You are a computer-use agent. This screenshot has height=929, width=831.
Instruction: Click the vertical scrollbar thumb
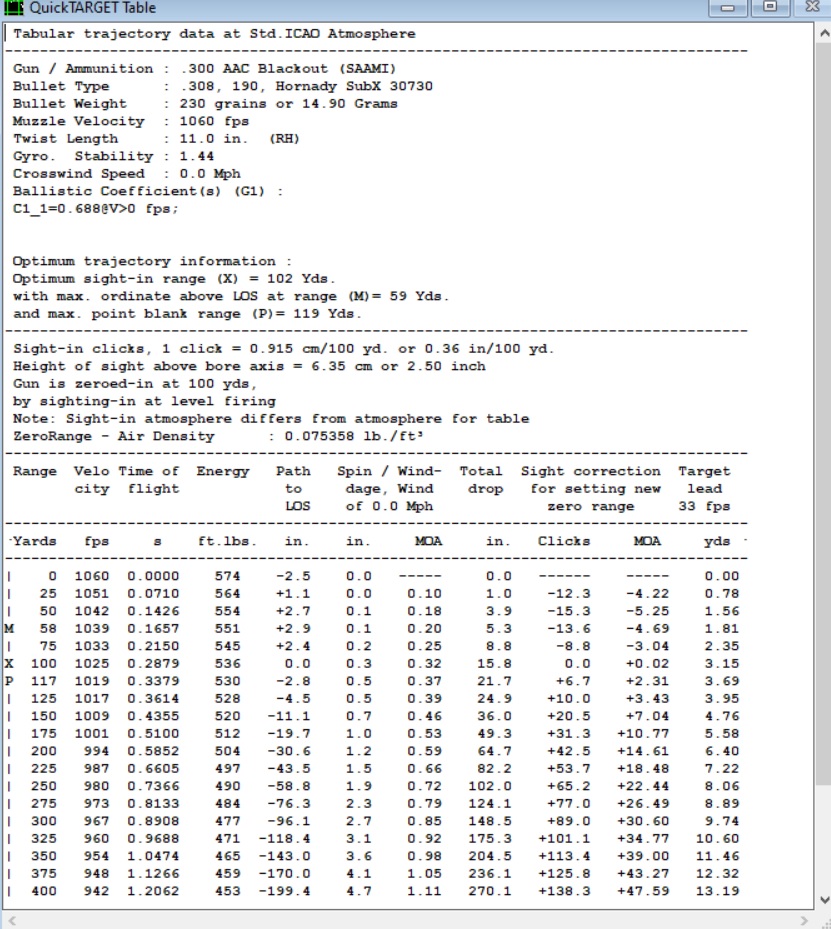coord(824,414)
